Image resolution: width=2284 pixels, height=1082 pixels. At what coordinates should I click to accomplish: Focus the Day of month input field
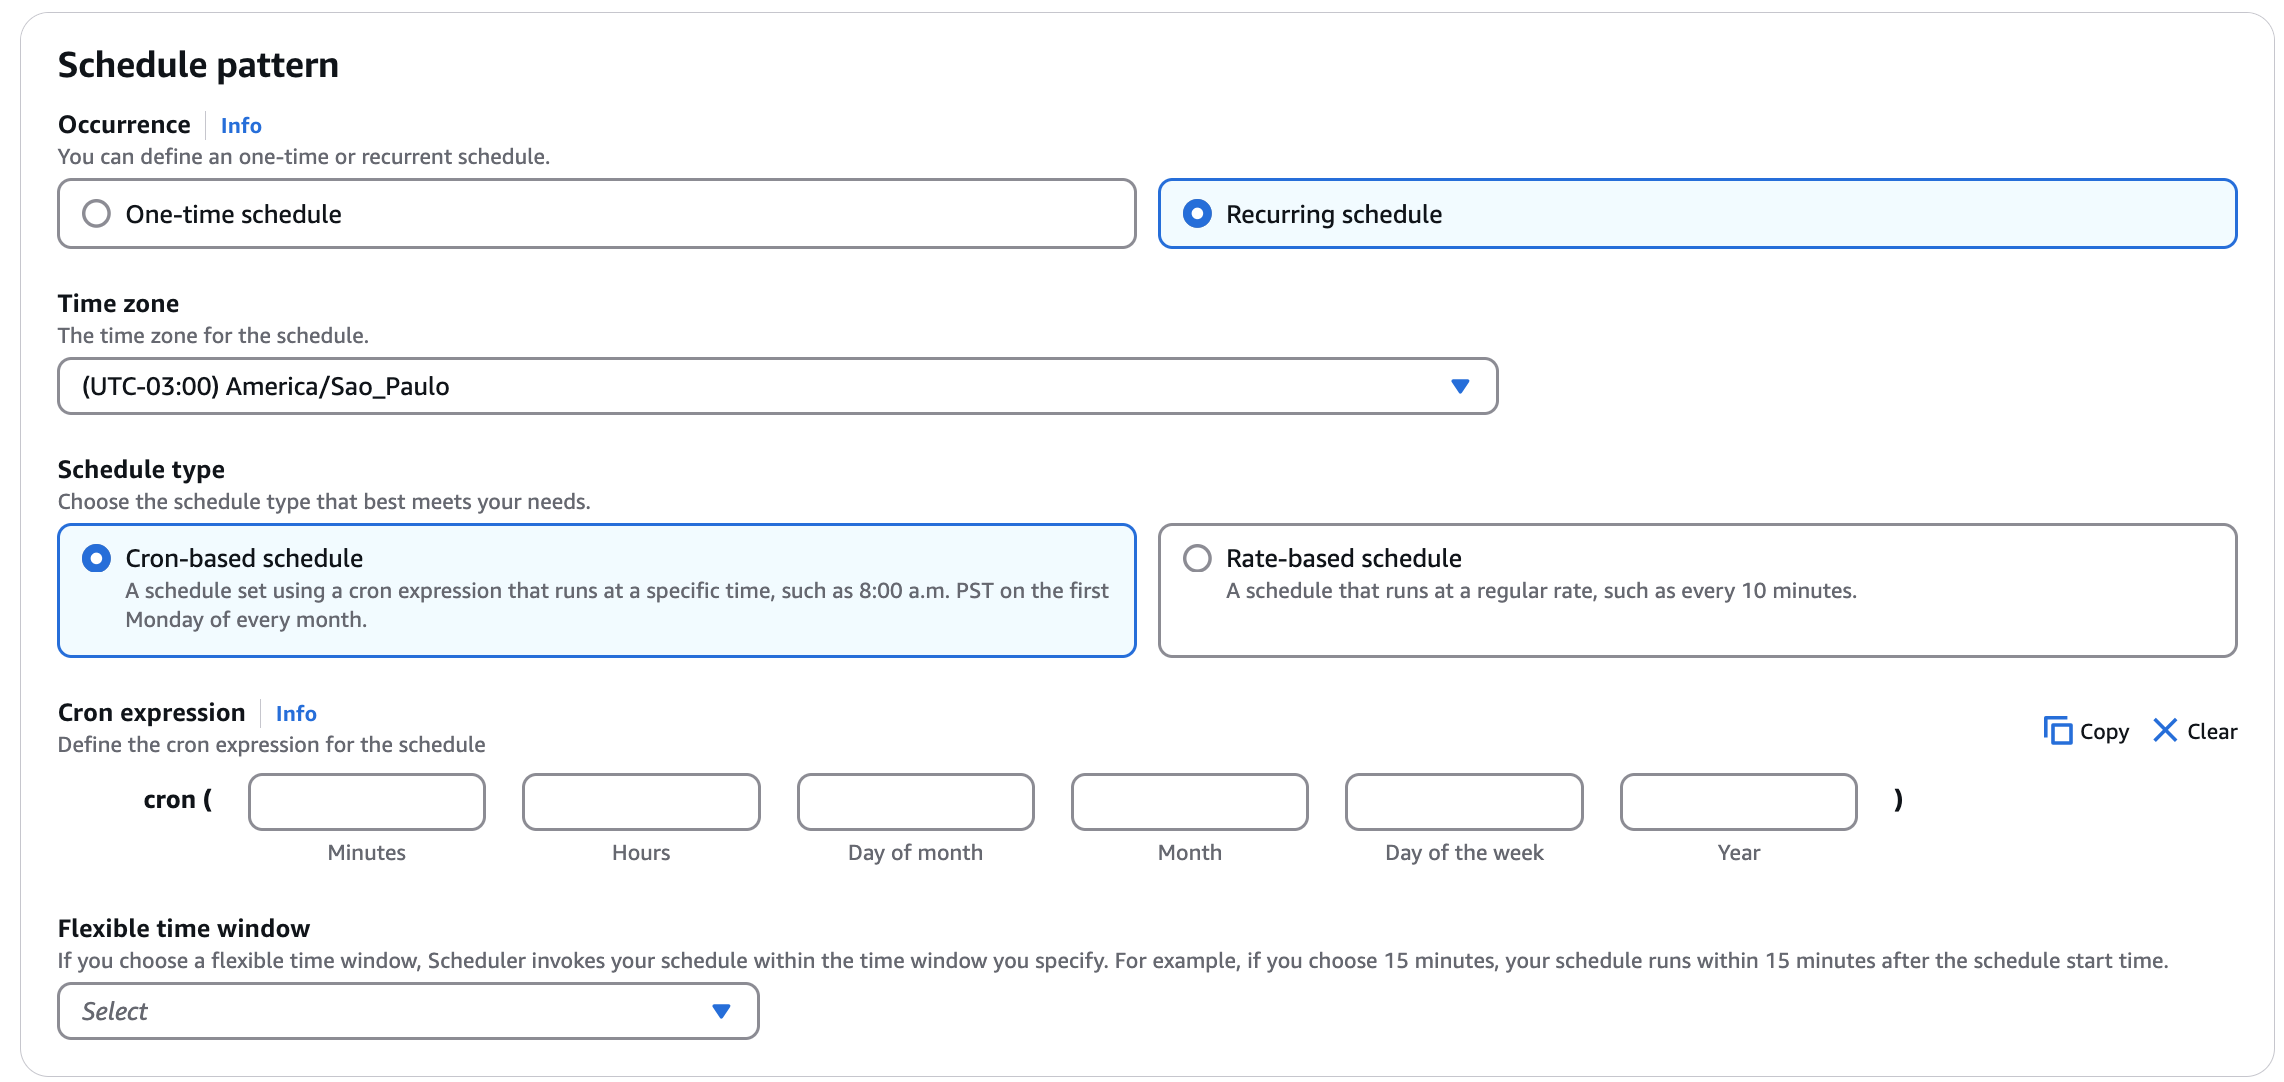tap(915, 801)
